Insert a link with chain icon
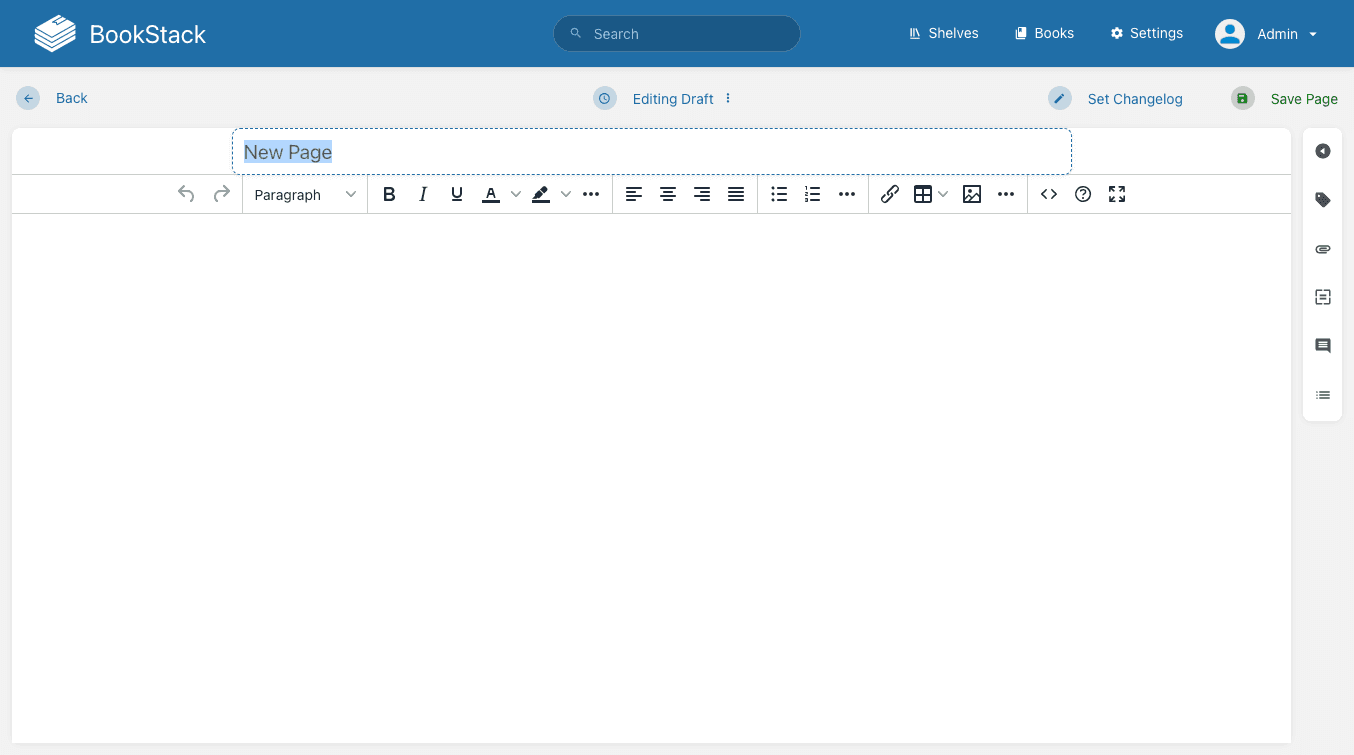 [890, 194]
